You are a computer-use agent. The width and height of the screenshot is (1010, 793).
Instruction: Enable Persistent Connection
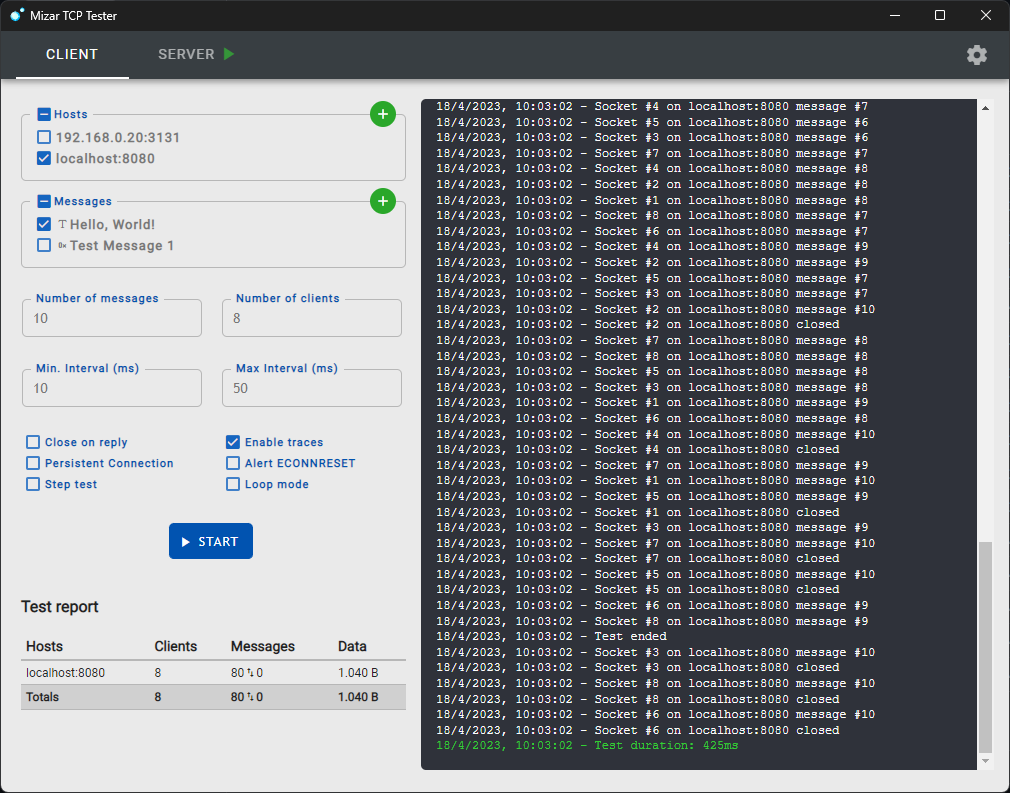pyautogui.click(x=32, y=463)
